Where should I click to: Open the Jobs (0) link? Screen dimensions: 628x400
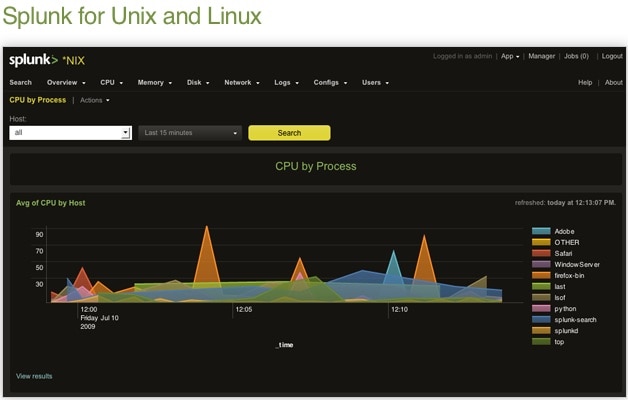point(576,56)
